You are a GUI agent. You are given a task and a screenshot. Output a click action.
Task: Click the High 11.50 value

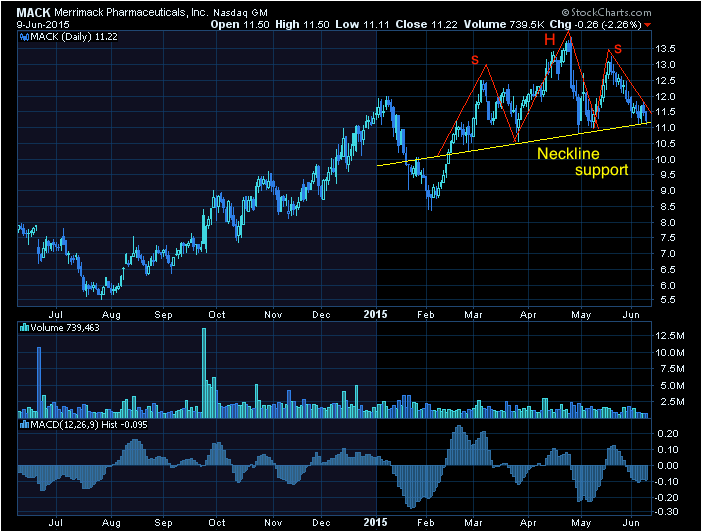[302, 25]
